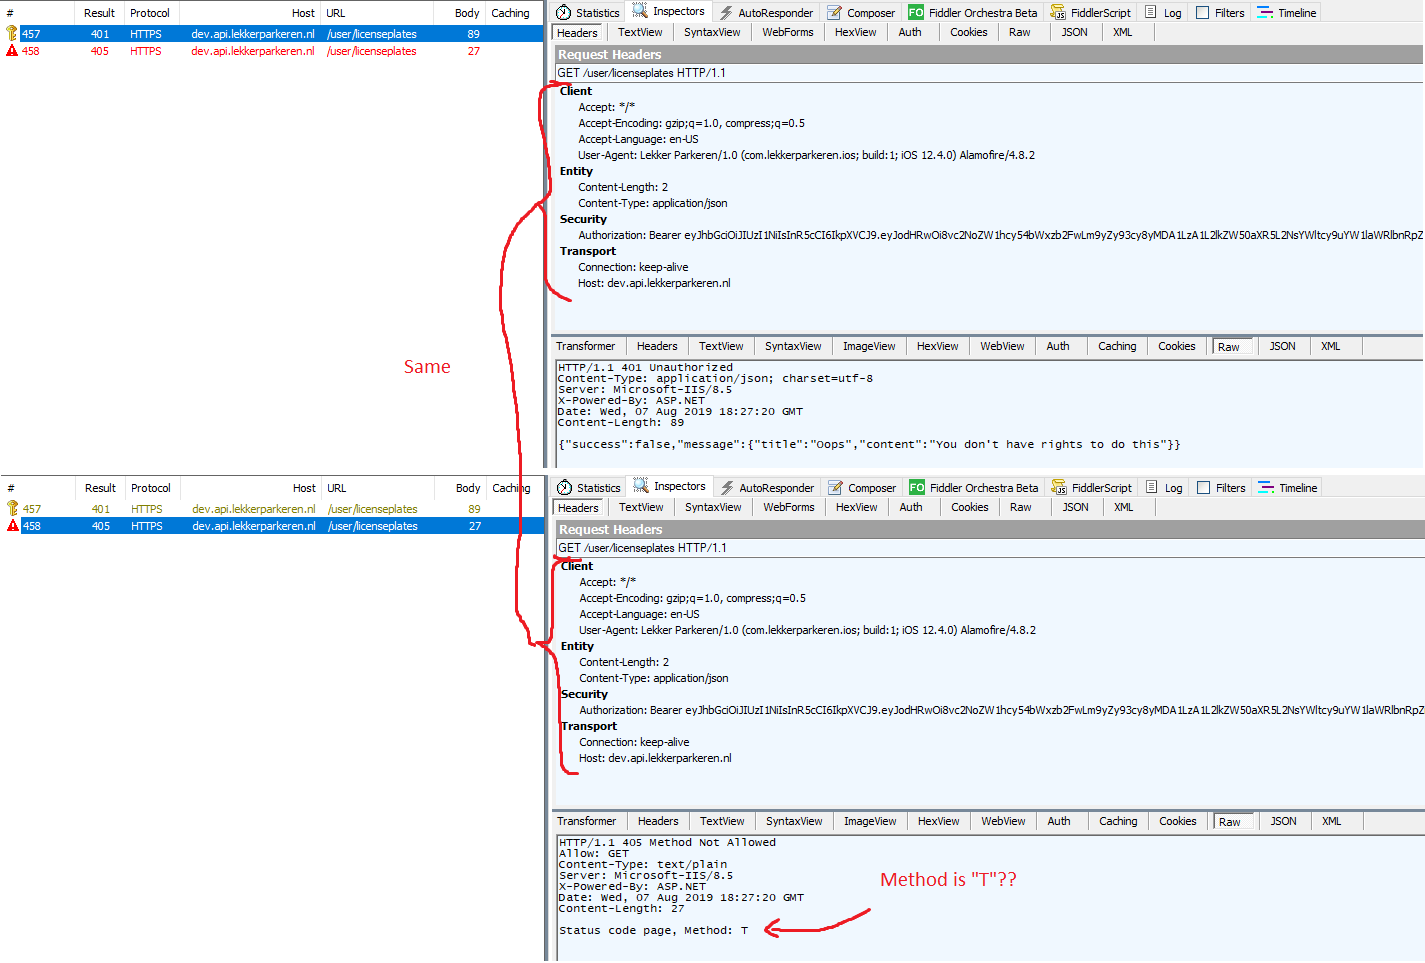The height and width of the screenshot is (963, 1425).
Task: Click the FiddlerScript JS icon
Action: [x=1057, y=12]
